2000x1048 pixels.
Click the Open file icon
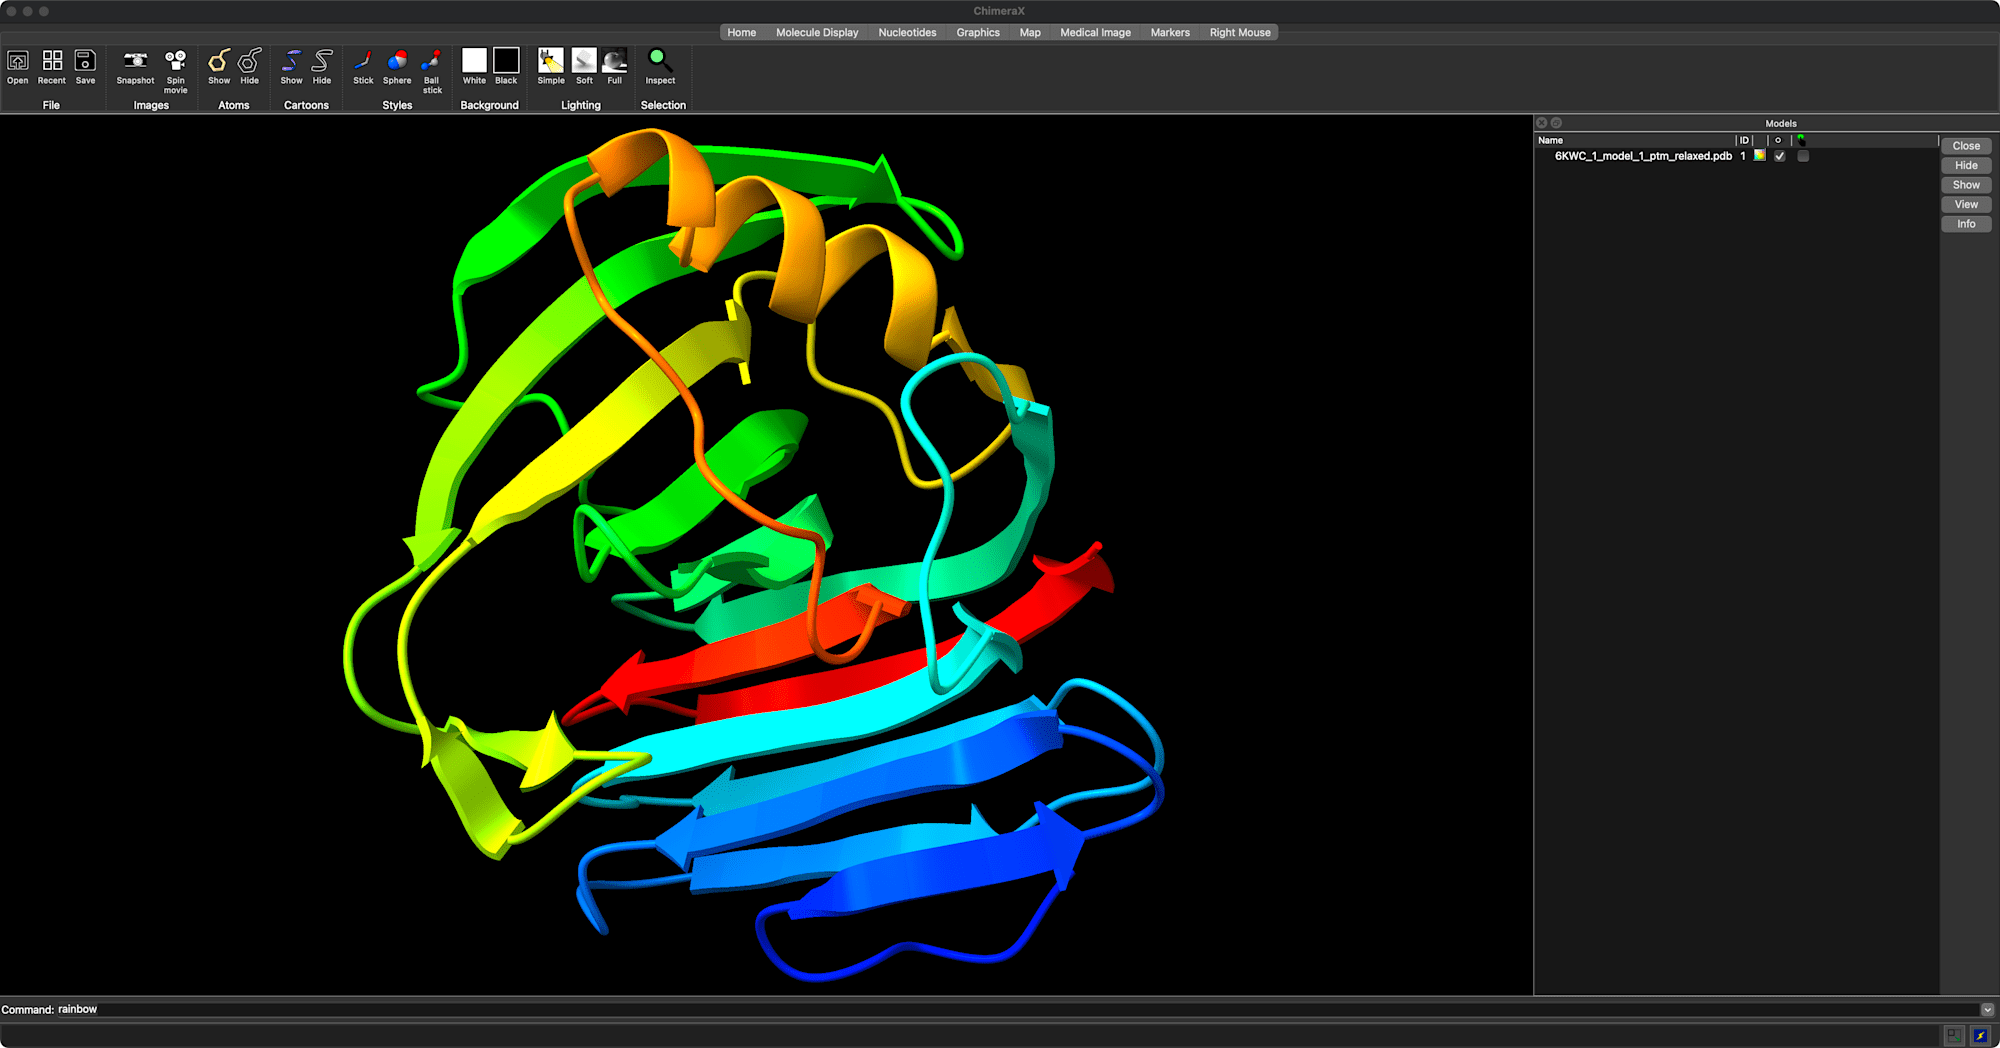pyautogui.click(x=18, y=61)
